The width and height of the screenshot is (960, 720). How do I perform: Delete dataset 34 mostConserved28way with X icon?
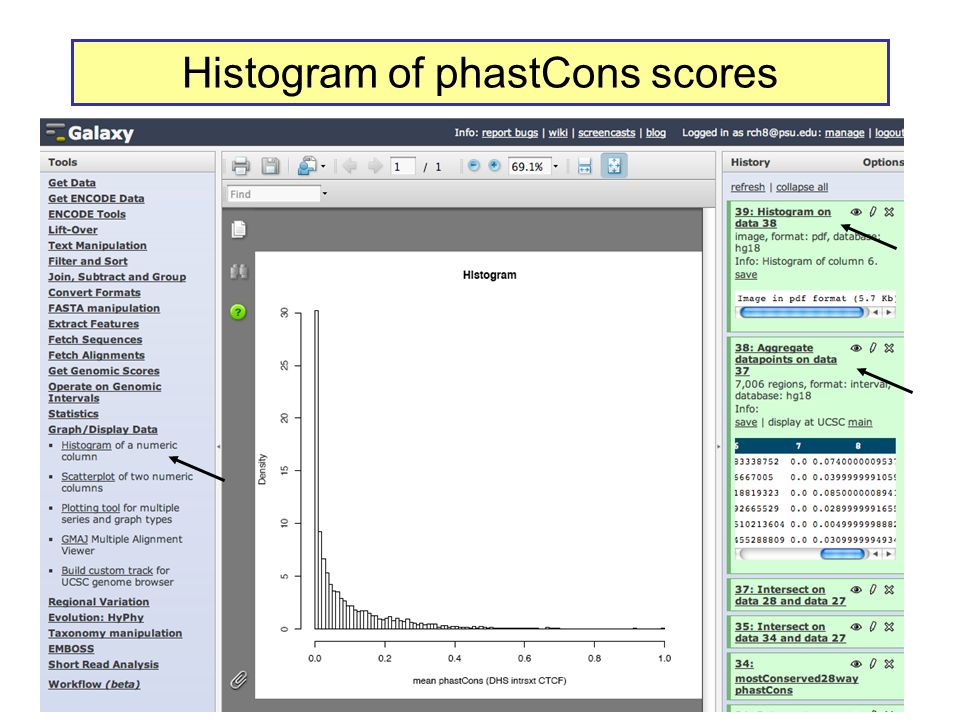(x=889, y=664)
